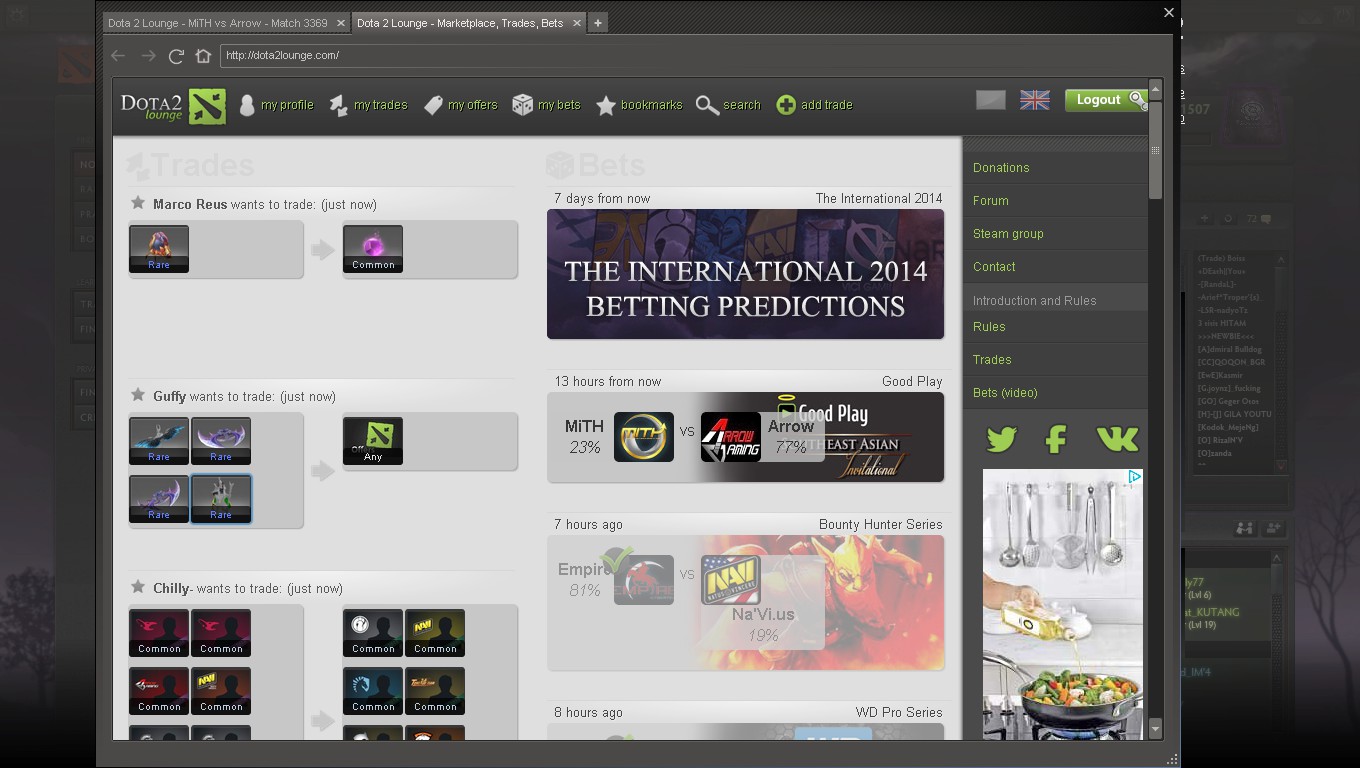
Task: Click the Introduction and Rules heading
Action: click(x=1035, y=300)
